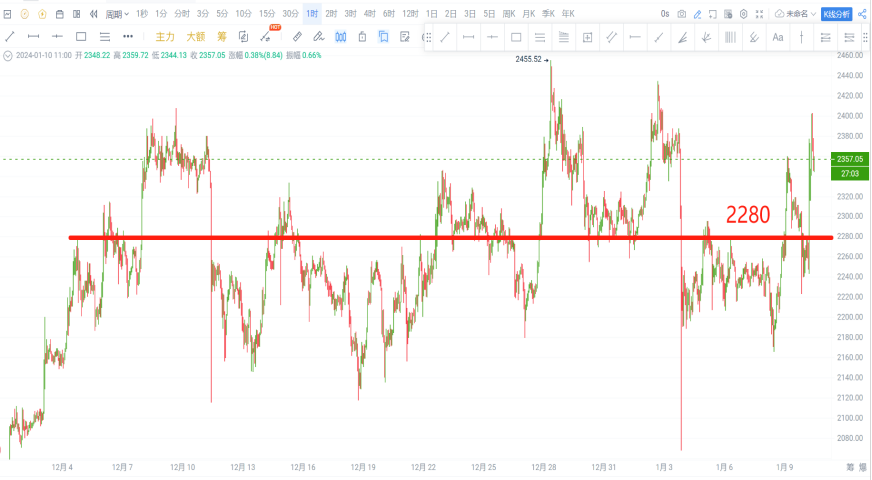
Task: Open chart settings hexagon icon
Action: [744, 14]
